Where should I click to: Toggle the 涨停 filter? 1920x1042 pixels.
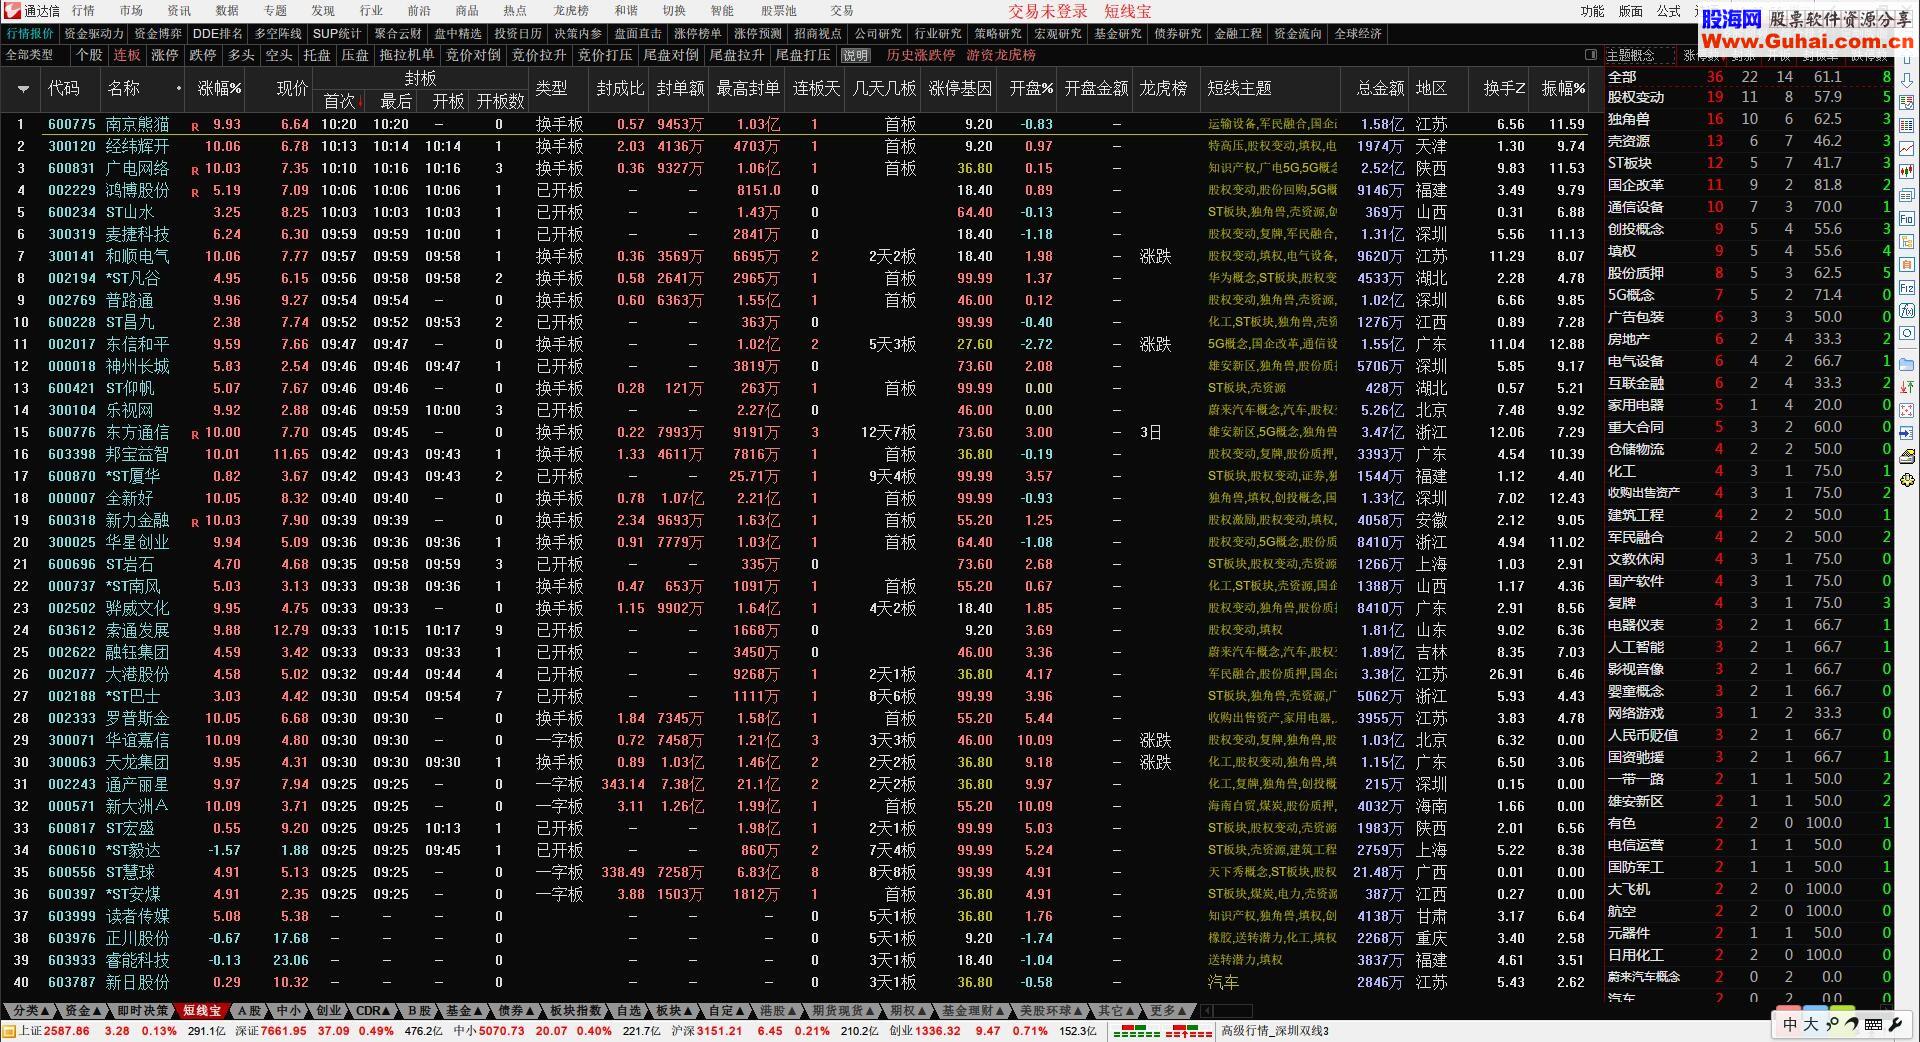165,55
